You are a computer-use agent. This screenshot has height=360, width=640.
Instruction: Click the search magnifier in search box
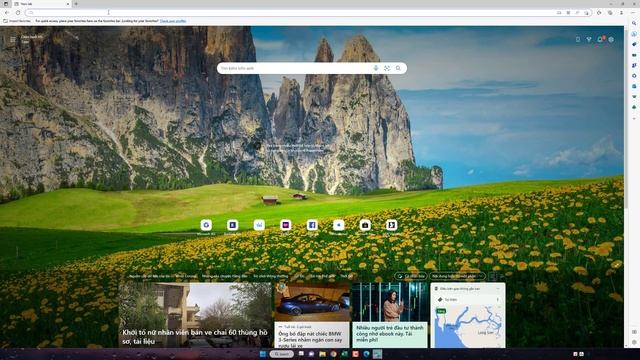tap(398, 68)
